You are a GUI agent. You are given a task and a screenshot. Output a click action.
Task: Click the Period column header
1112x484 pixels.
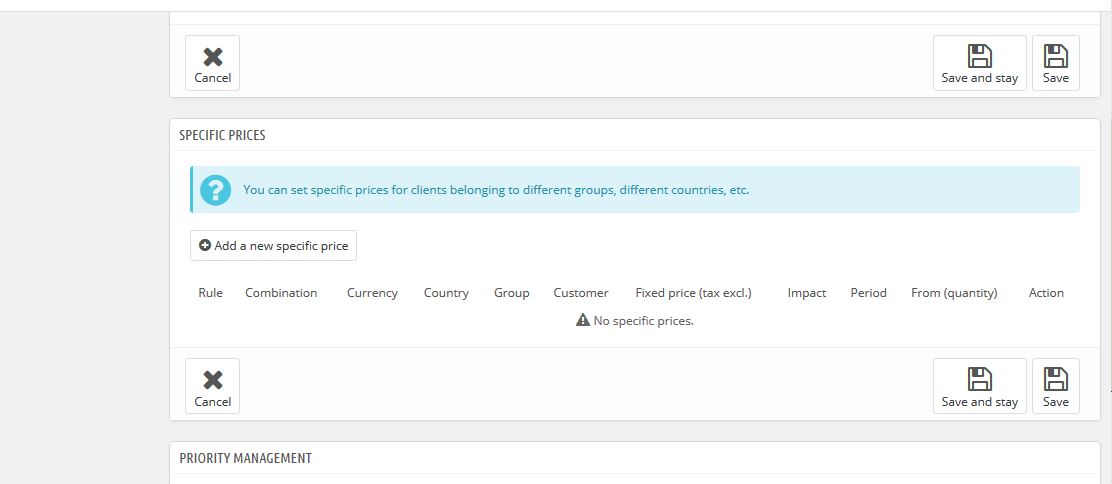[868, 293]
